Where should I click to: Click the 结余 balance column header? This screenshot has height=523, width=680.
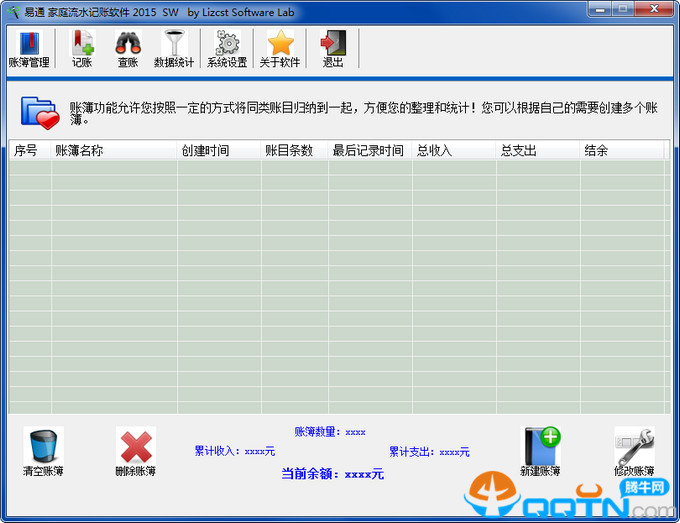[x=622, y=151]
